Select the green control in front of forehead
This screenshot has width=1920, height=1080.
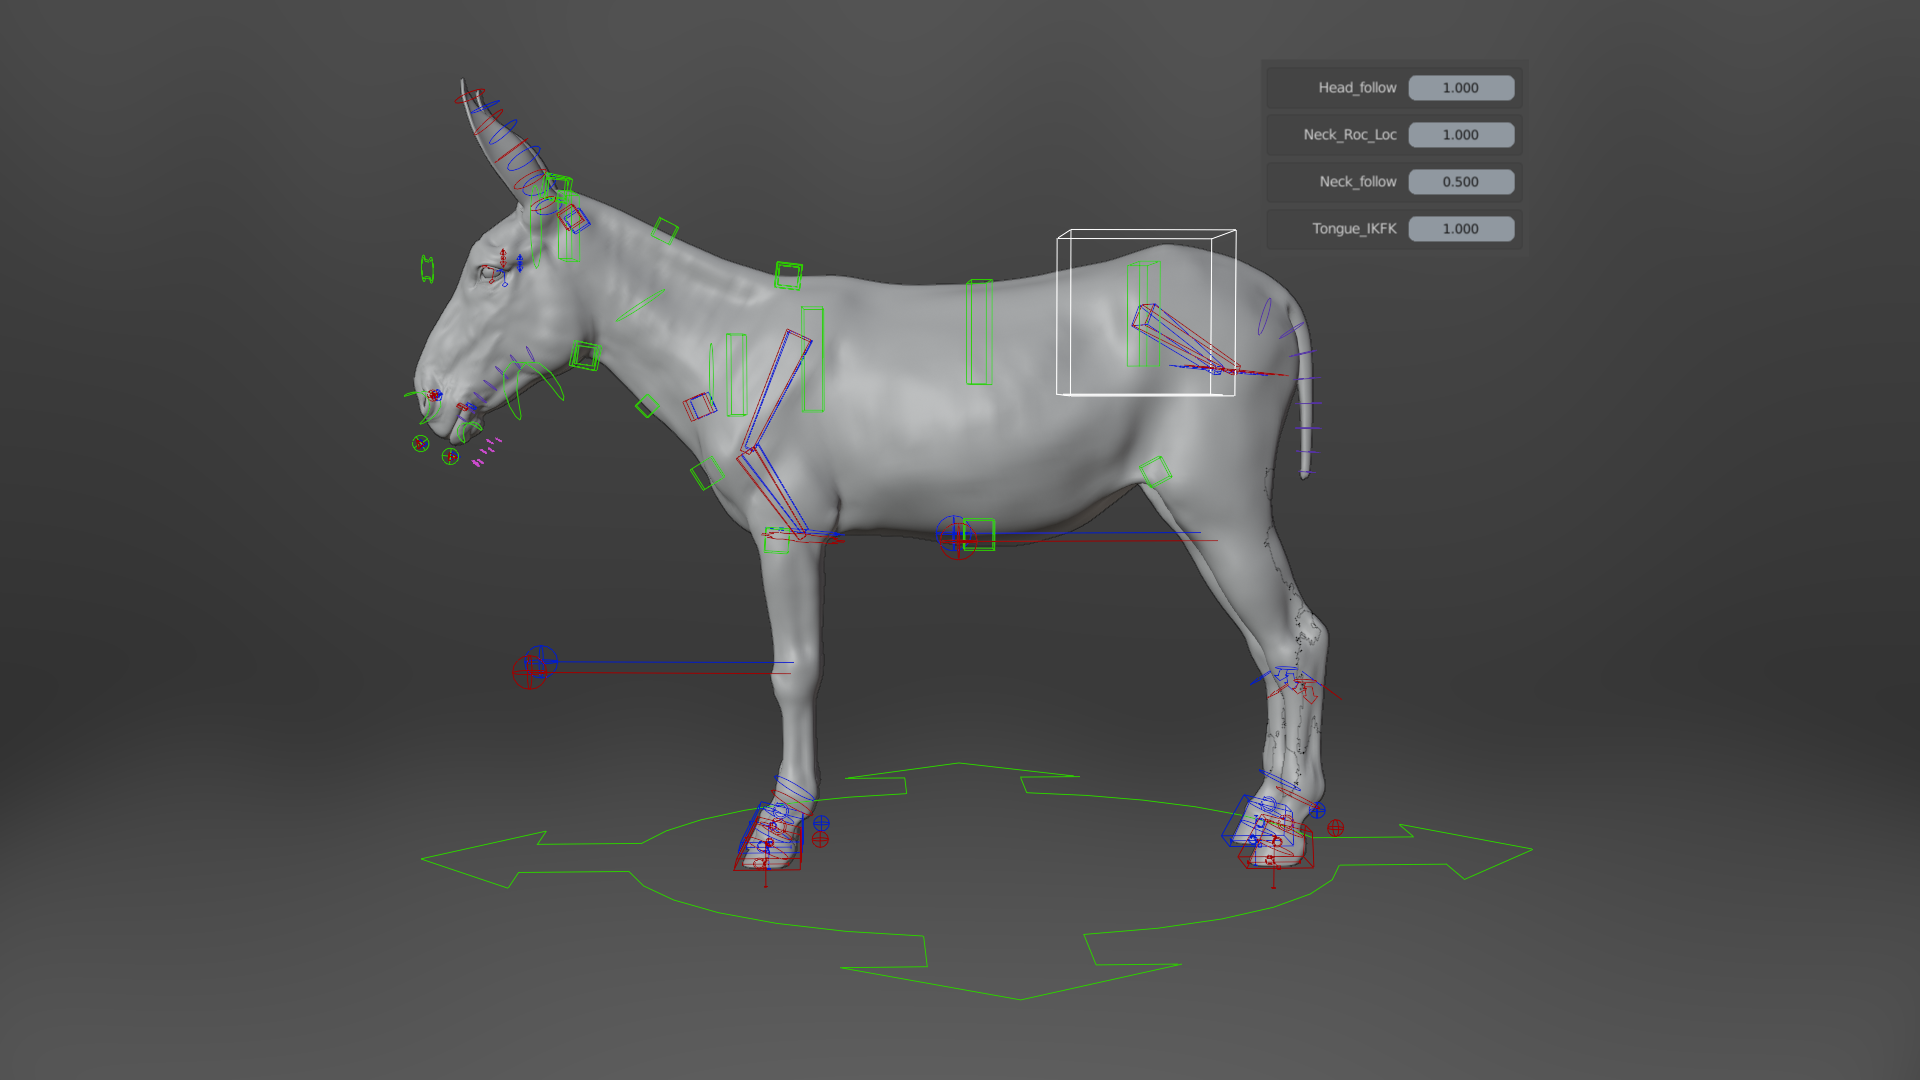click(x=427, y=269)
